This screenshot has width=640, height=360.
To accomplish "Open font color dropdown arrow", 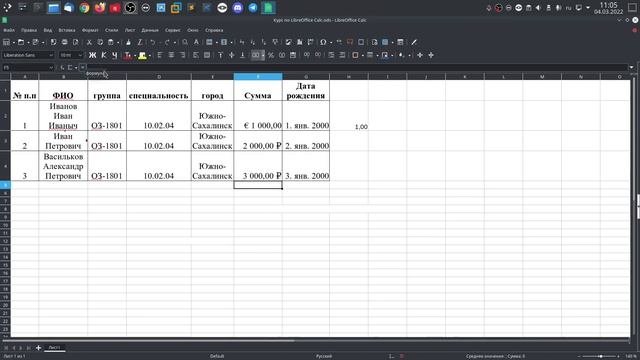I will pos(135,56).
